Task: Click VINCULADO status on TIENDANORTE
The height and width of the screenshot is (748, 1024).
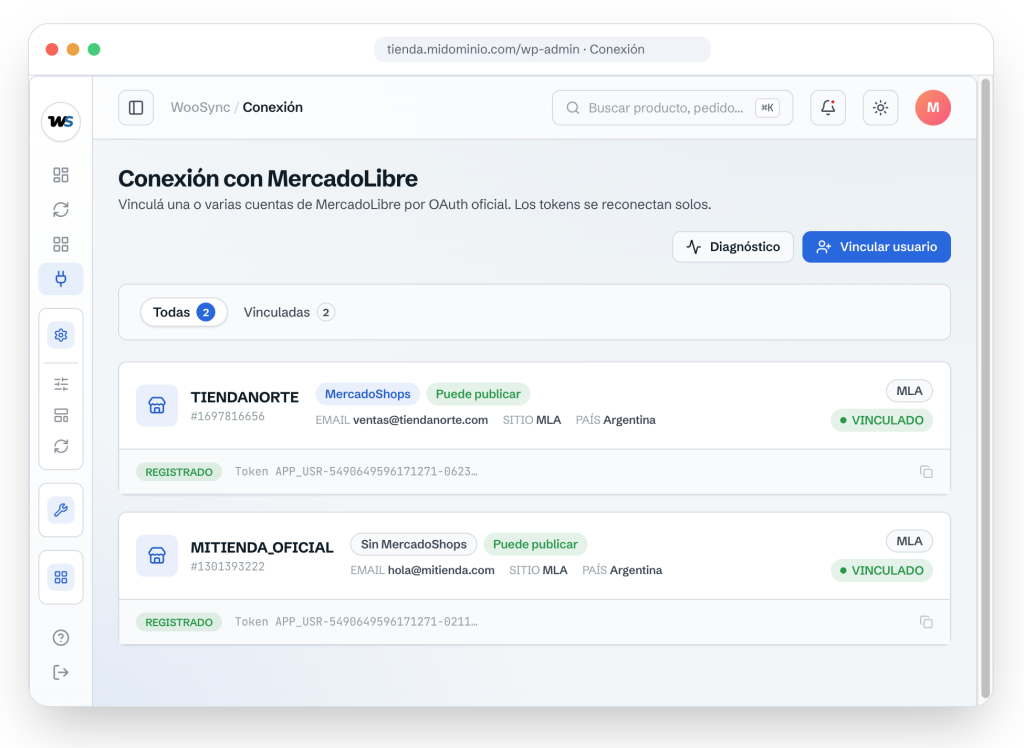Action: (x=882, y=420)
